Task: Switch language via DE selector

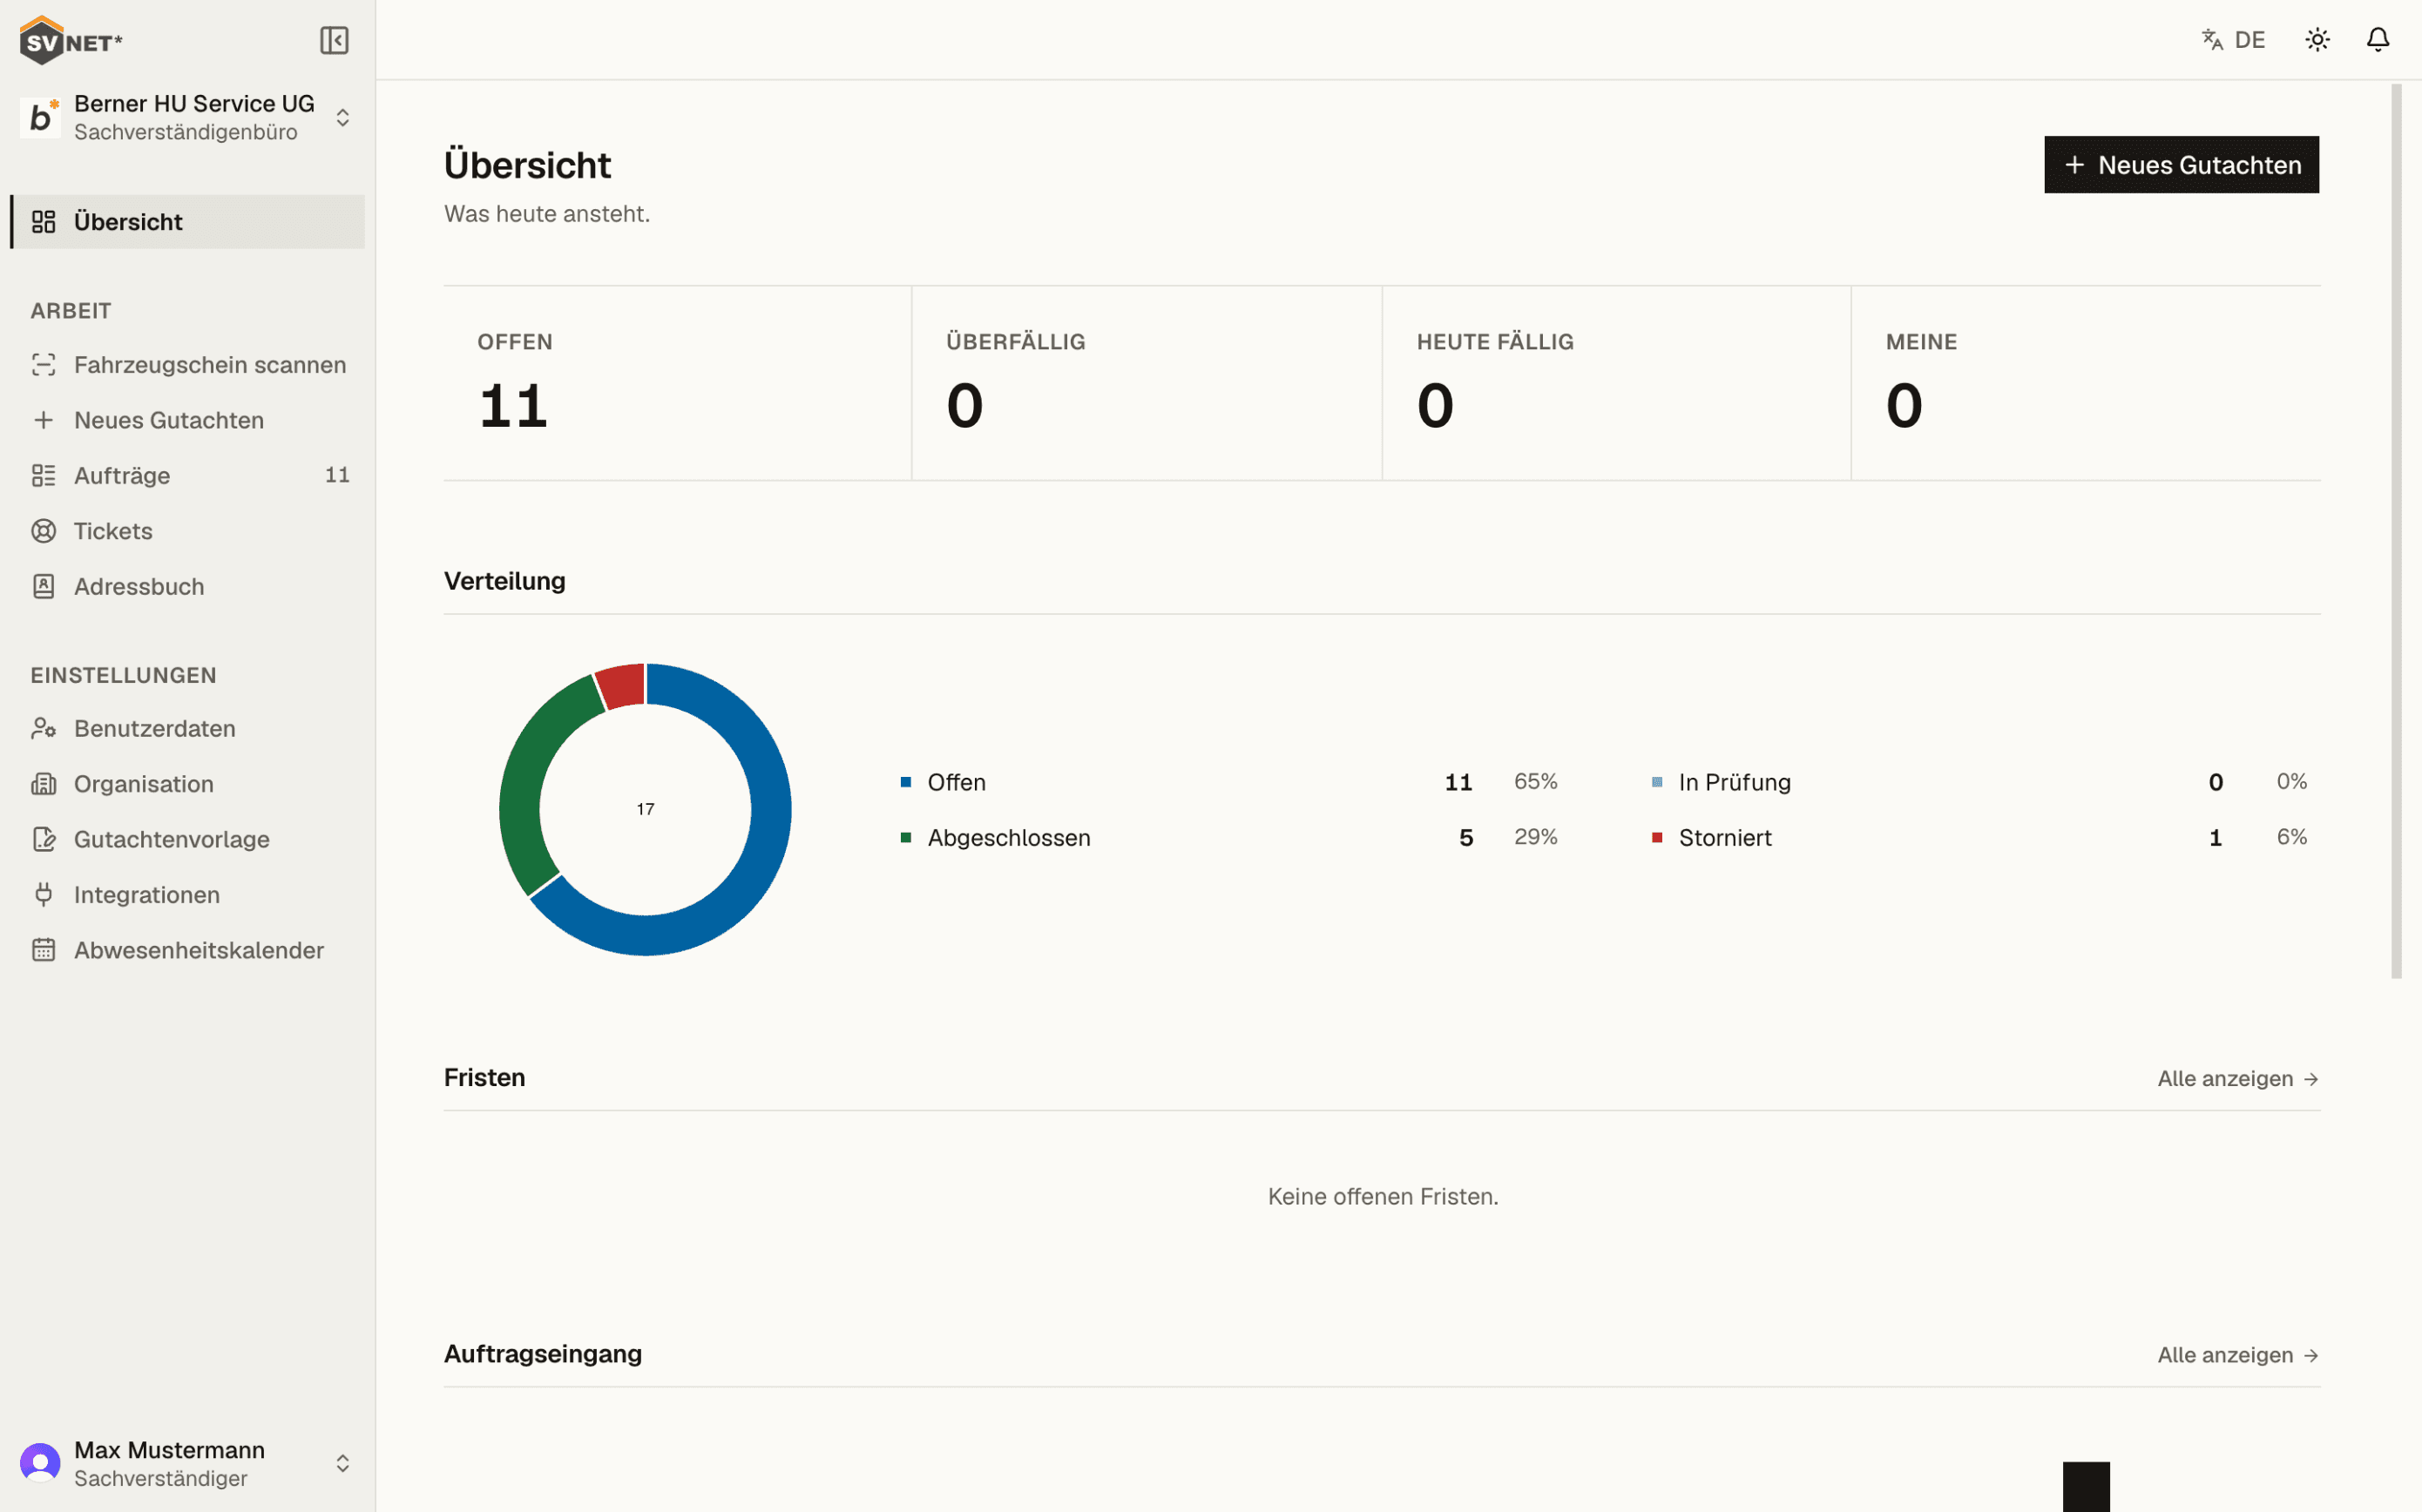Action: pos(2234,39)
